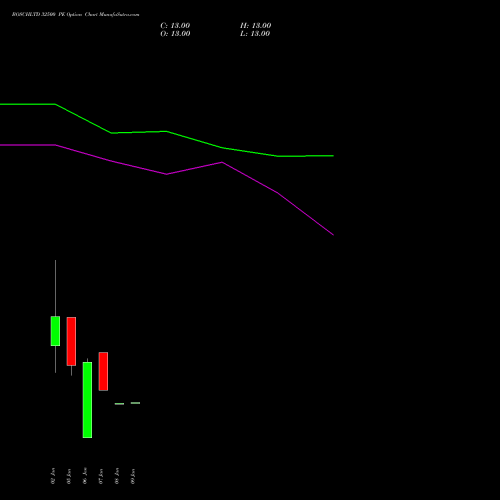500x500 pixels.
Task: Click the '02 Jan' date axis label
Action: point(53,476)
